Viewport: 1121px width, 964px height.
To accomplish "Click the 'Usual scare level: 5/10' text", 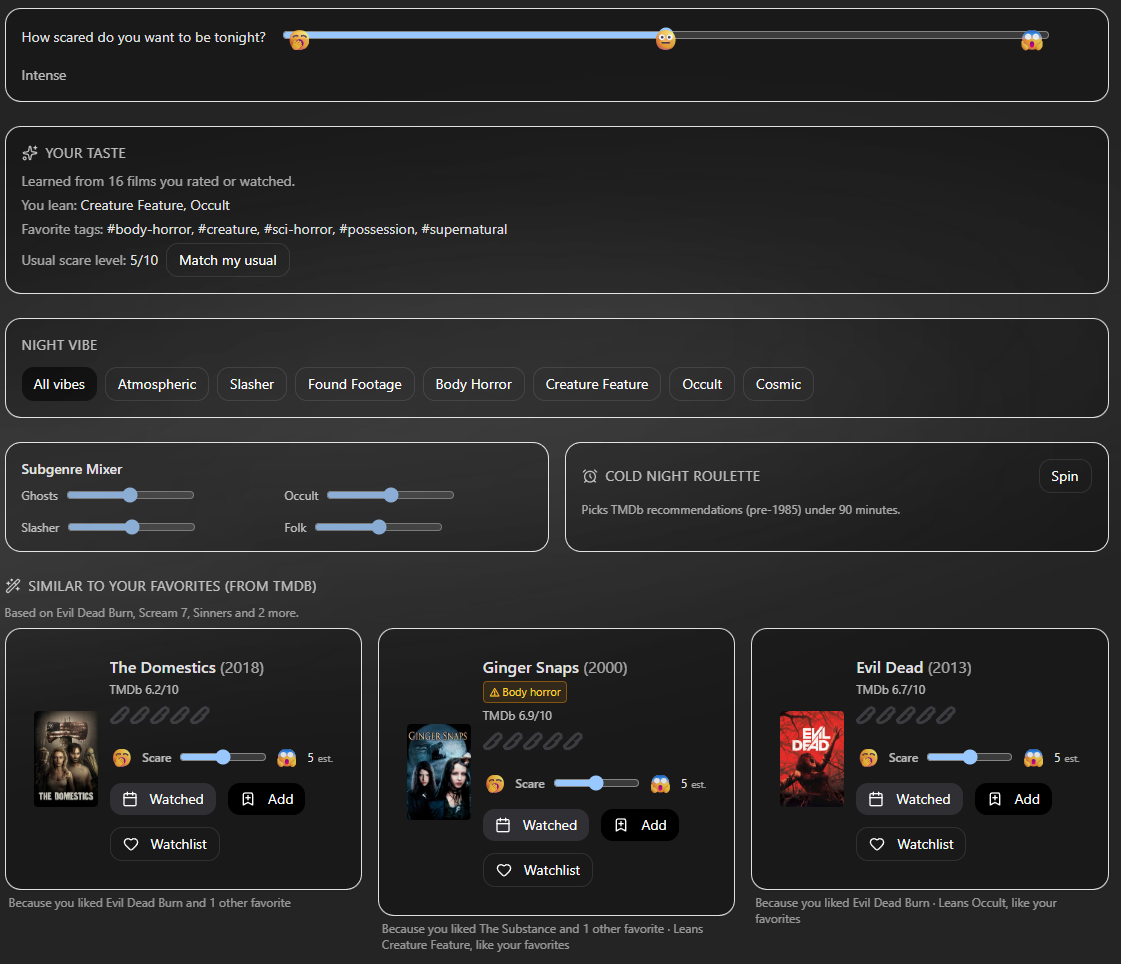I will tap(90, 260).
